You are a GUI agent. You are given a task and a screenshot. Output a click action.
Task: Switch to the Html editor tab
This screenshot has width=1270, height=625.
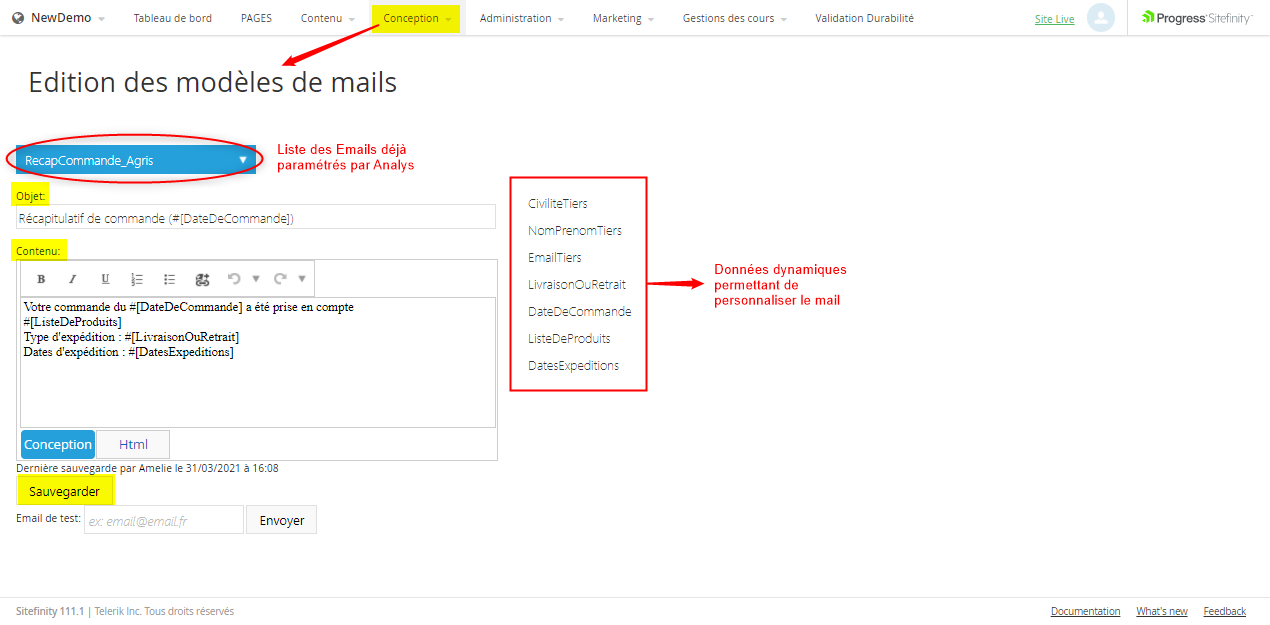click(133, 444)
